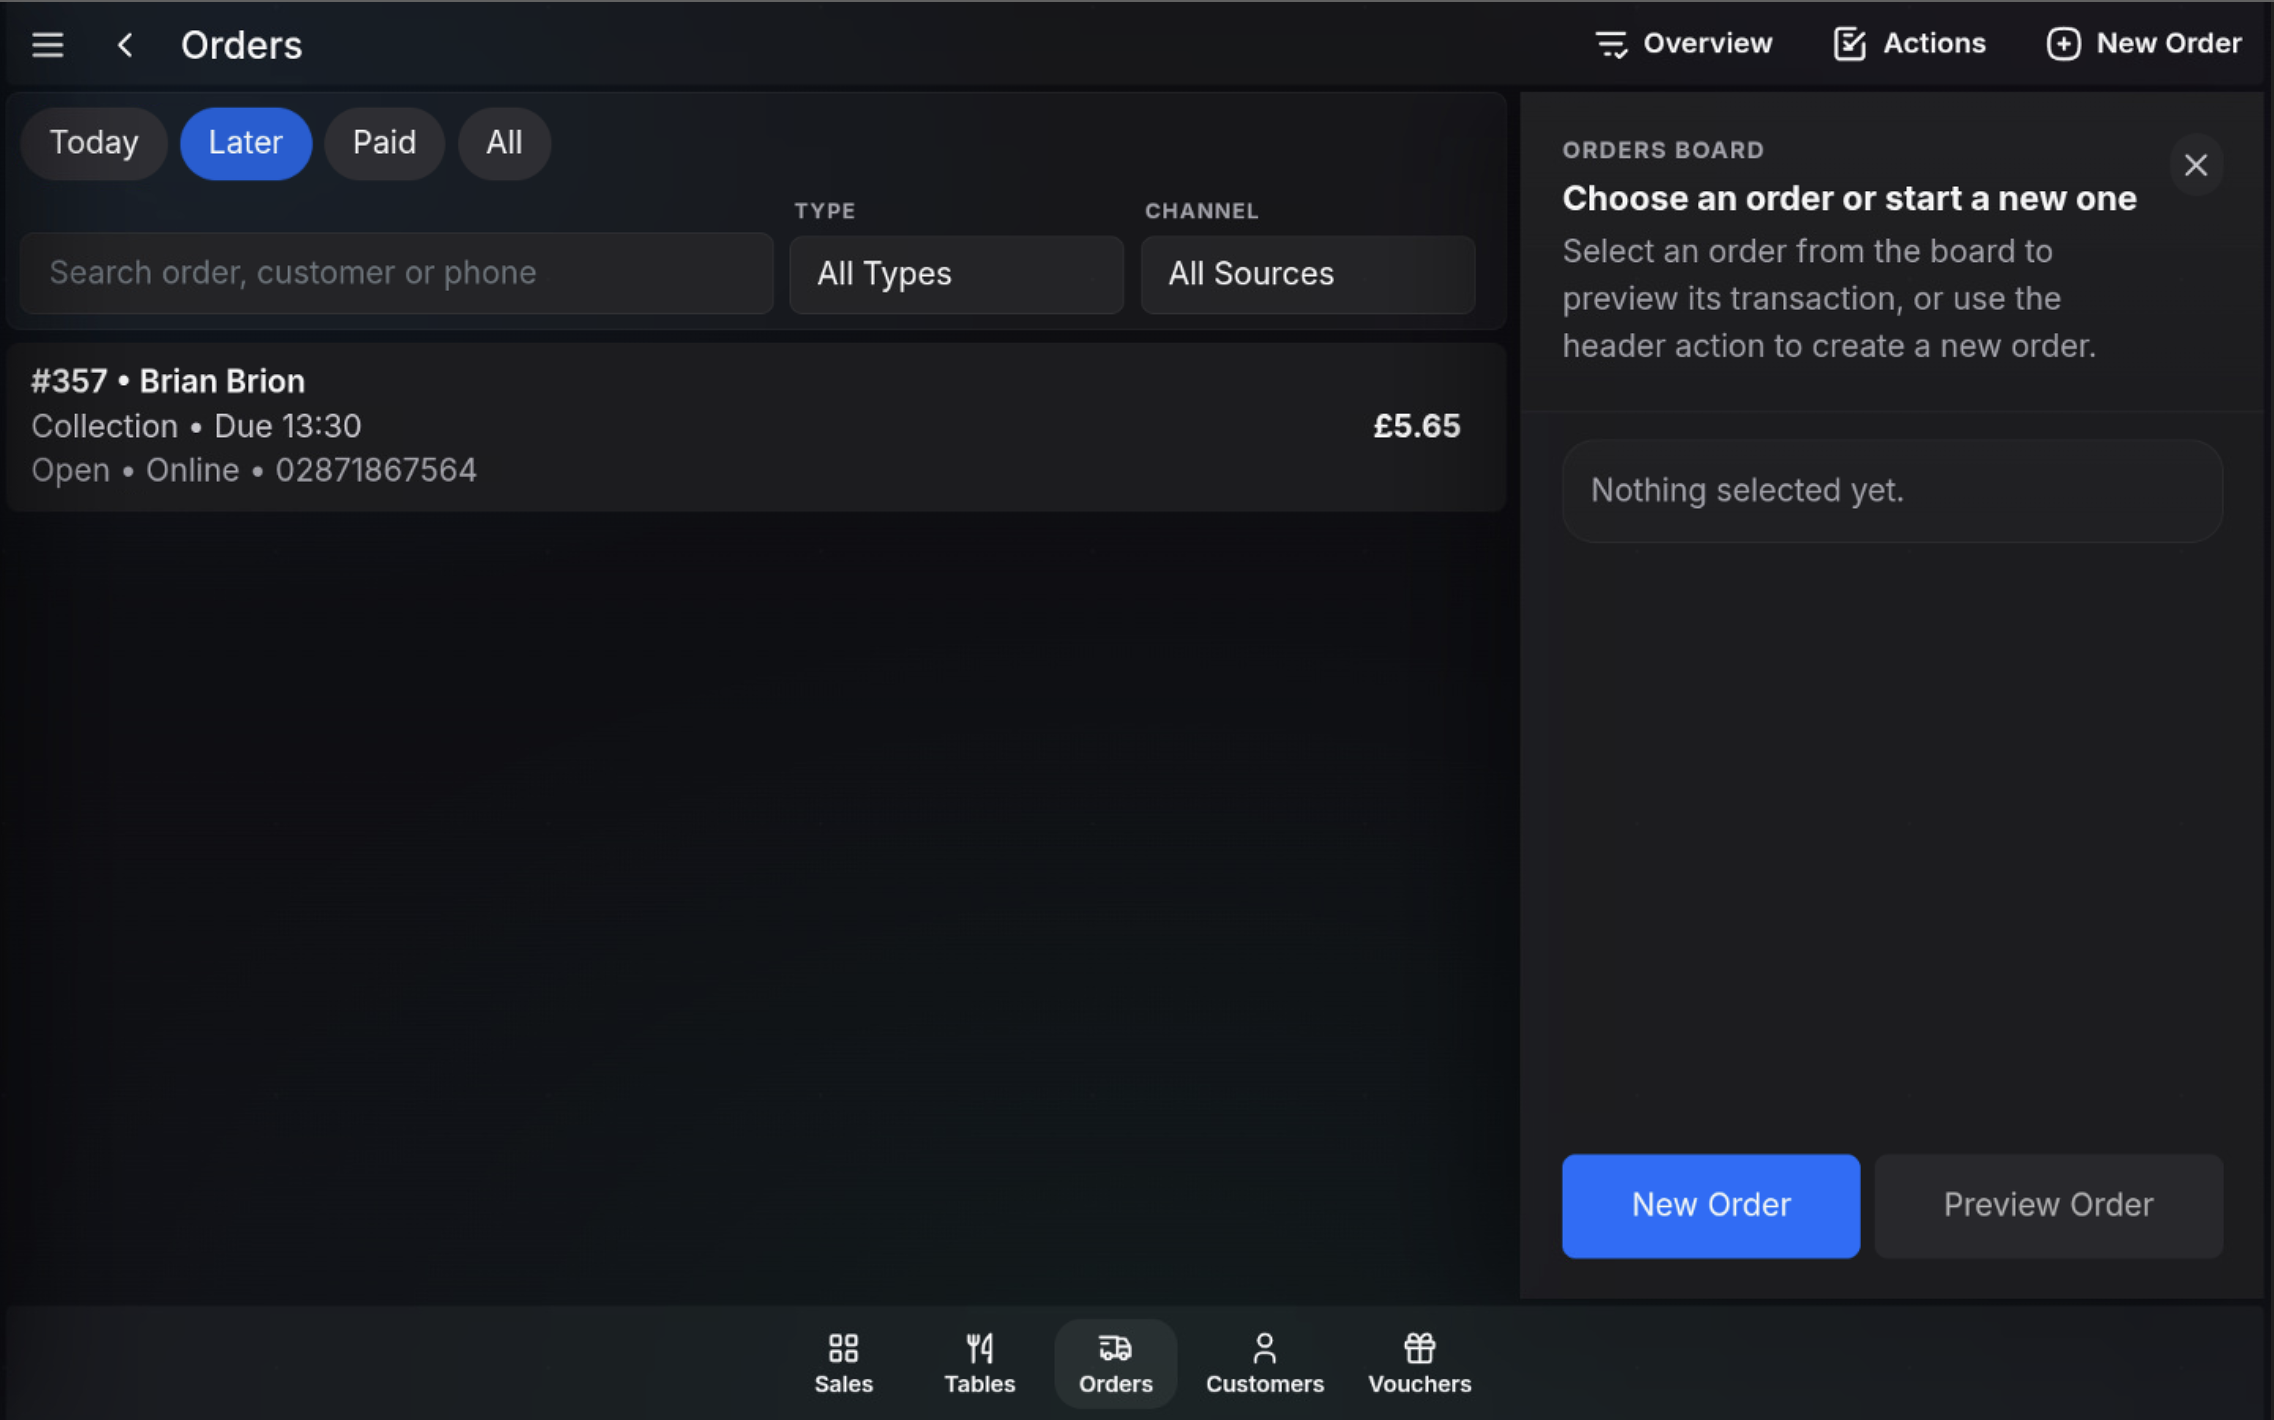
Task: Expand the All Sources channel dropdown
Action: [1307, 274]
